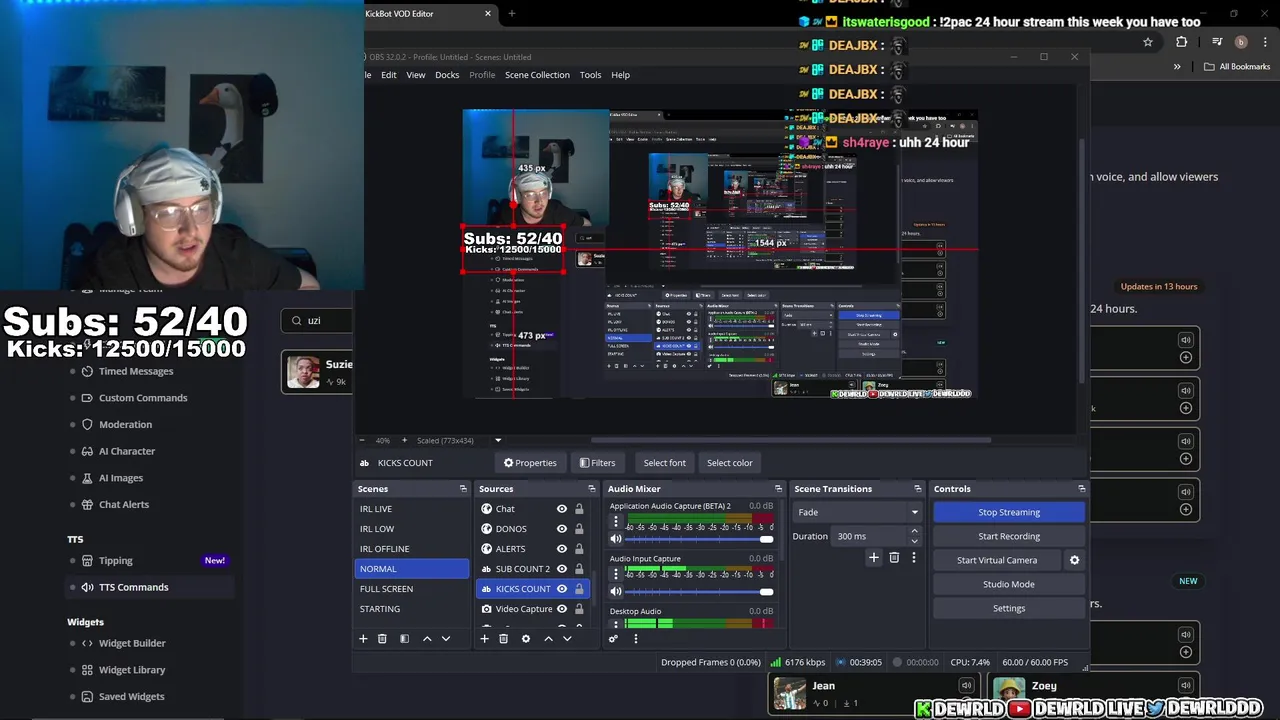Add a new scene with plus icon
This screenshot has height=720, width=1280.
pyautogui.click(x=363, y=638)
